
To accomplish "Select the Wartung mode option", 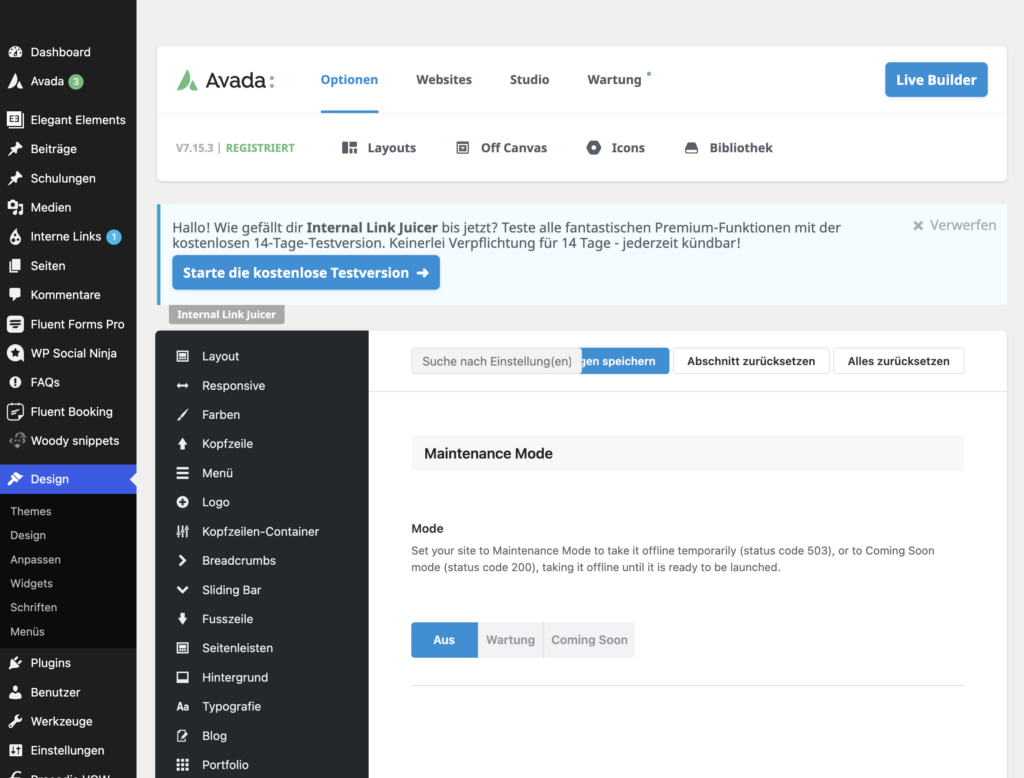I will [x=511, y=640].
